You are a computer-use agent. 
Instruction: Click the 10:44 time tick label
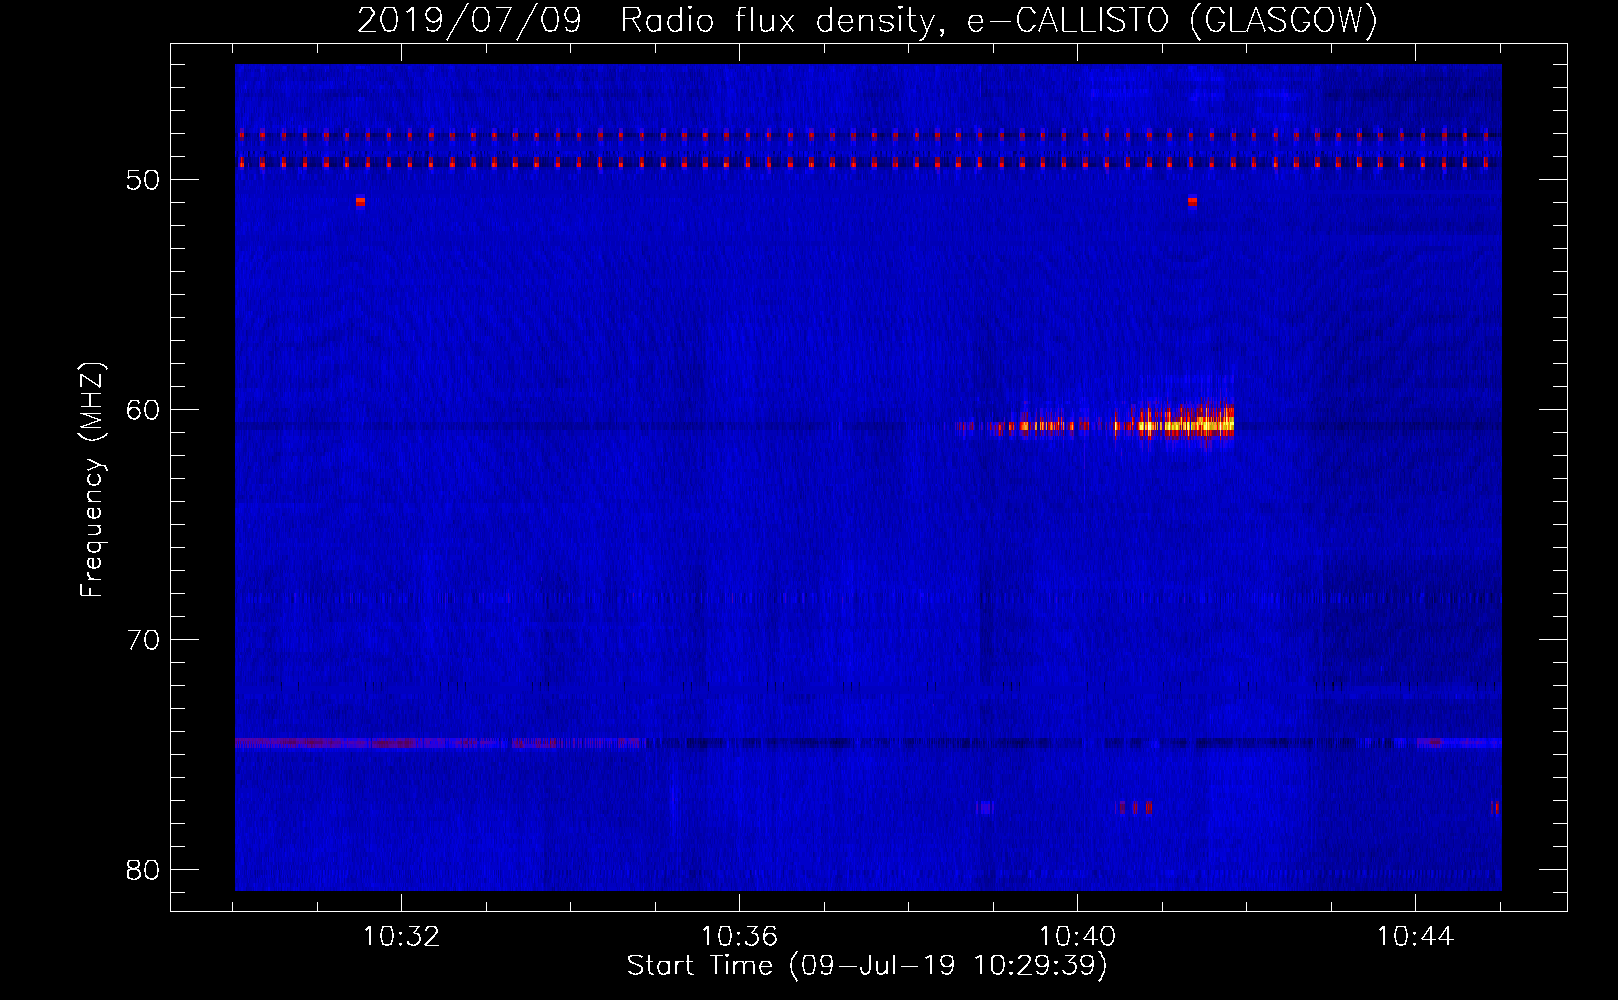pyautogui.click(x=1415, y=937)
